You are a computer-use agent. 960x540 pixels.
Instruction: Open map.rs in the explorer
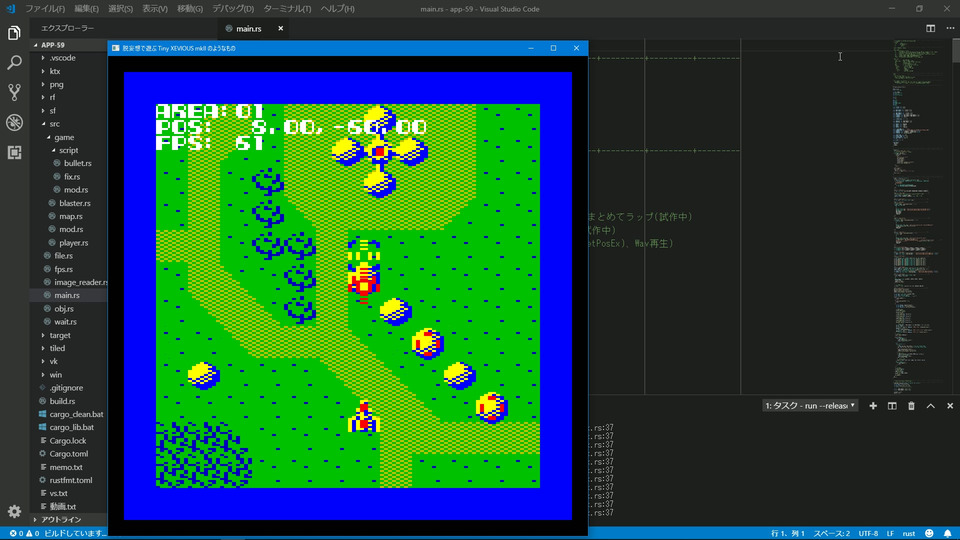pos(70,216)
